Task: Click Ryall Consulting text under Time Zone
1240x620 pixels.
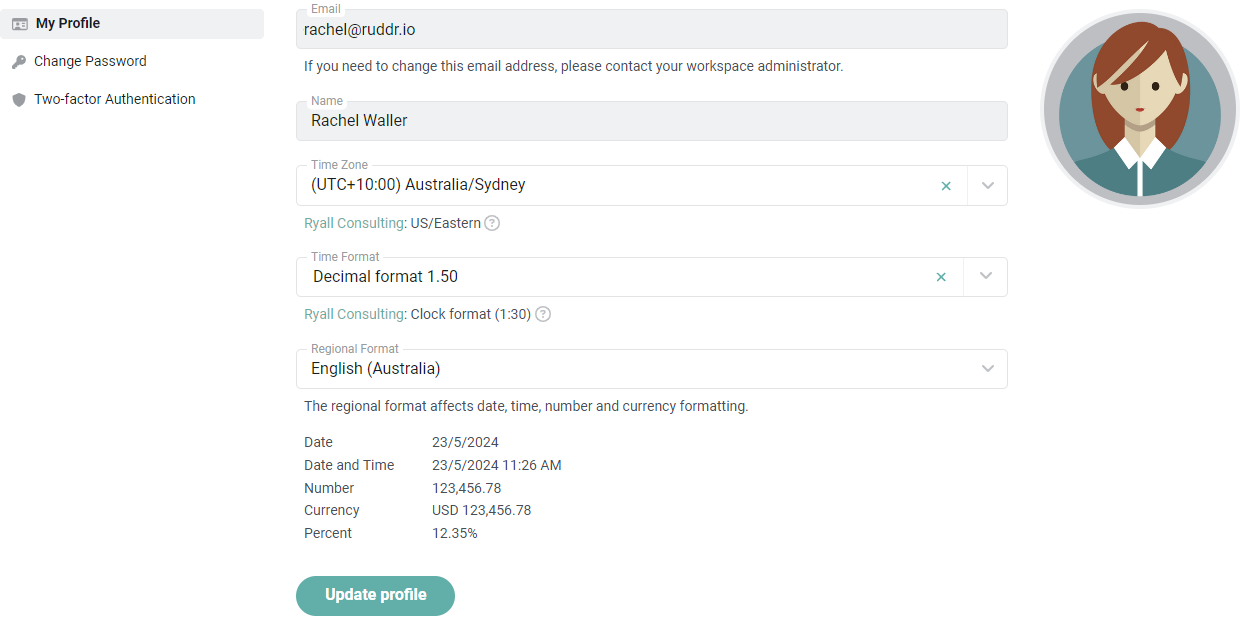Action: click(x=355, y=223)
